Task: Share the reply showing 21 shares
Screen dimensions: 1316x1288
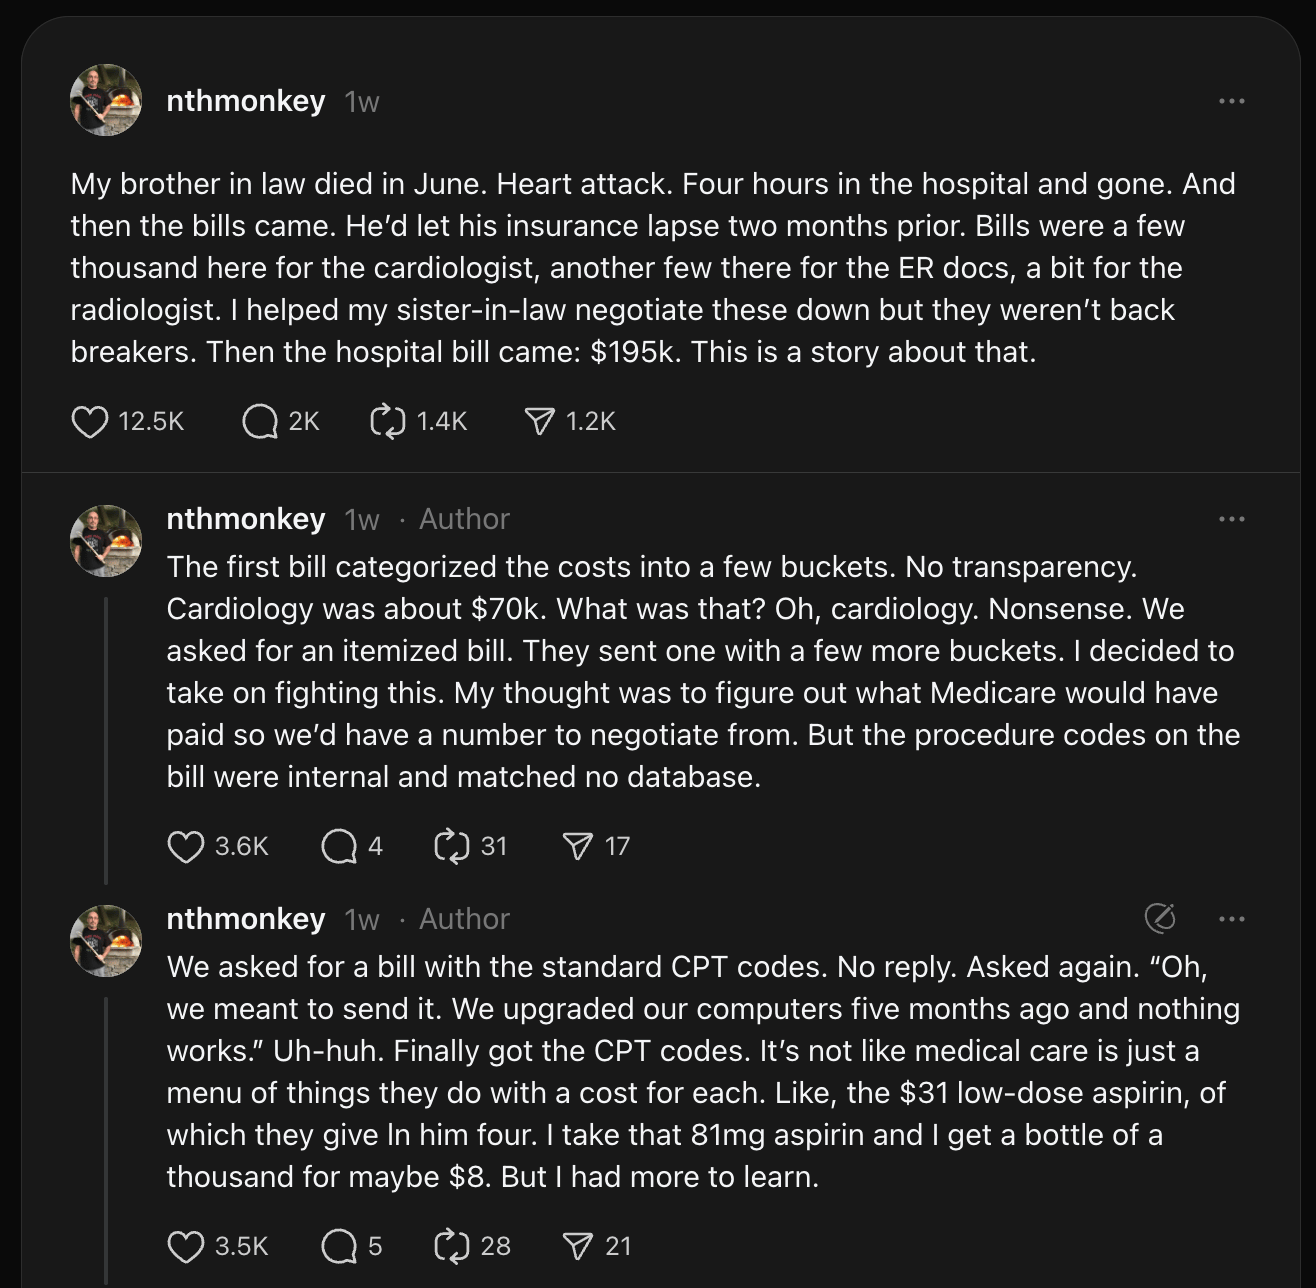Action: coord(578,1247)
